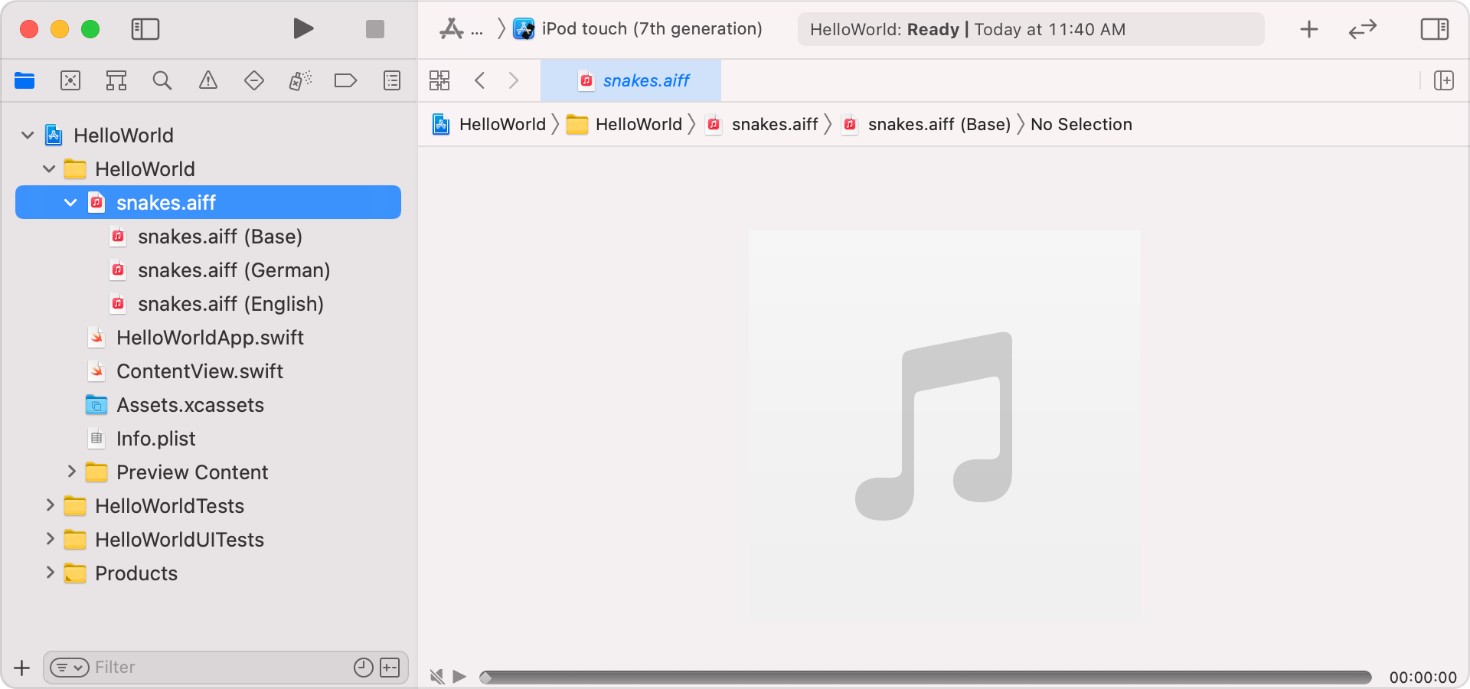Open the Issue navigator warning icon
Image resolution: width=1470 pixels, height=689 pixels.
208,81
